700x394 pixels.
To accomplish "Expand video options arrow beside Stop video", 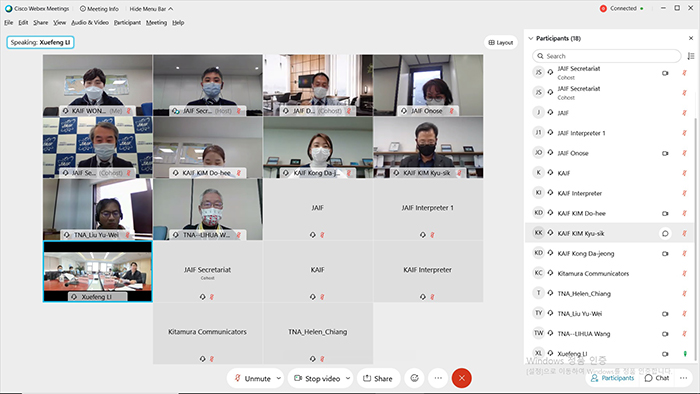I will pos(348,378).
